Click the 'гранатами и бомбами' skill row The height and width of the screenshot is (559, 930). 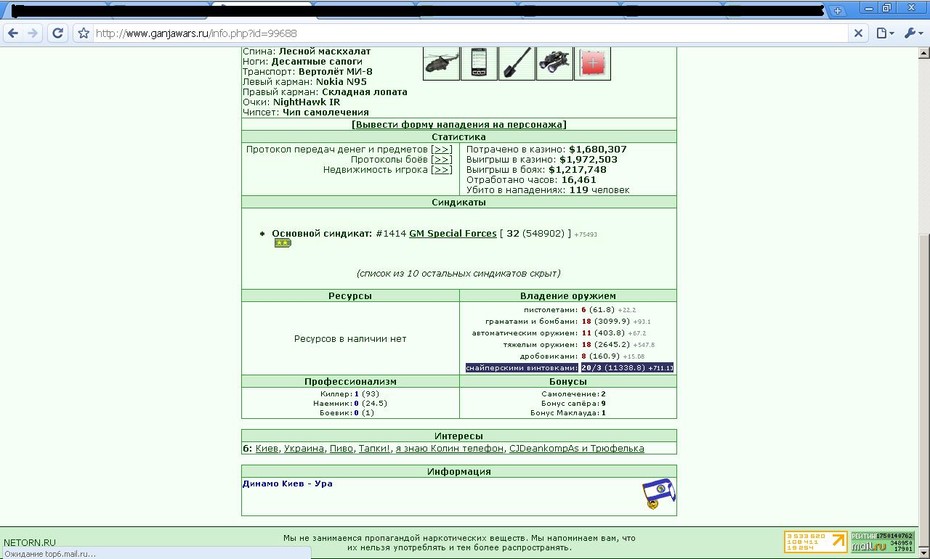pos(568,321)
